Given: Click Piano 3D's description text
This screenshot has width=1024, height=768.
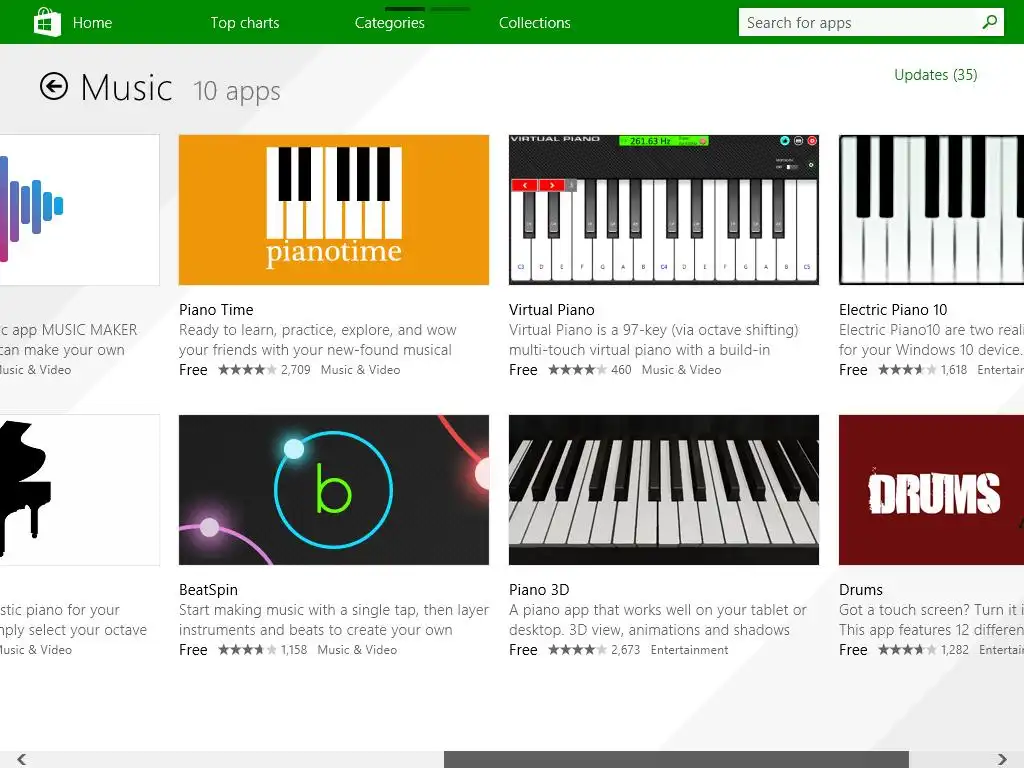Looking at the screenshot, I should pyautogui.click(x=658, y=620).
